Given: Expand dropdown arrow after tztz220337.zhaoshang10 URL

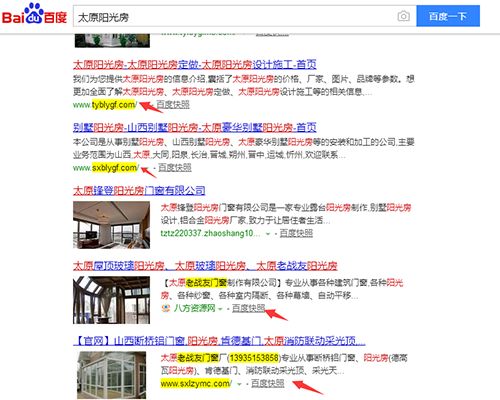Looking at the screenshot, I should click(268, 234).
